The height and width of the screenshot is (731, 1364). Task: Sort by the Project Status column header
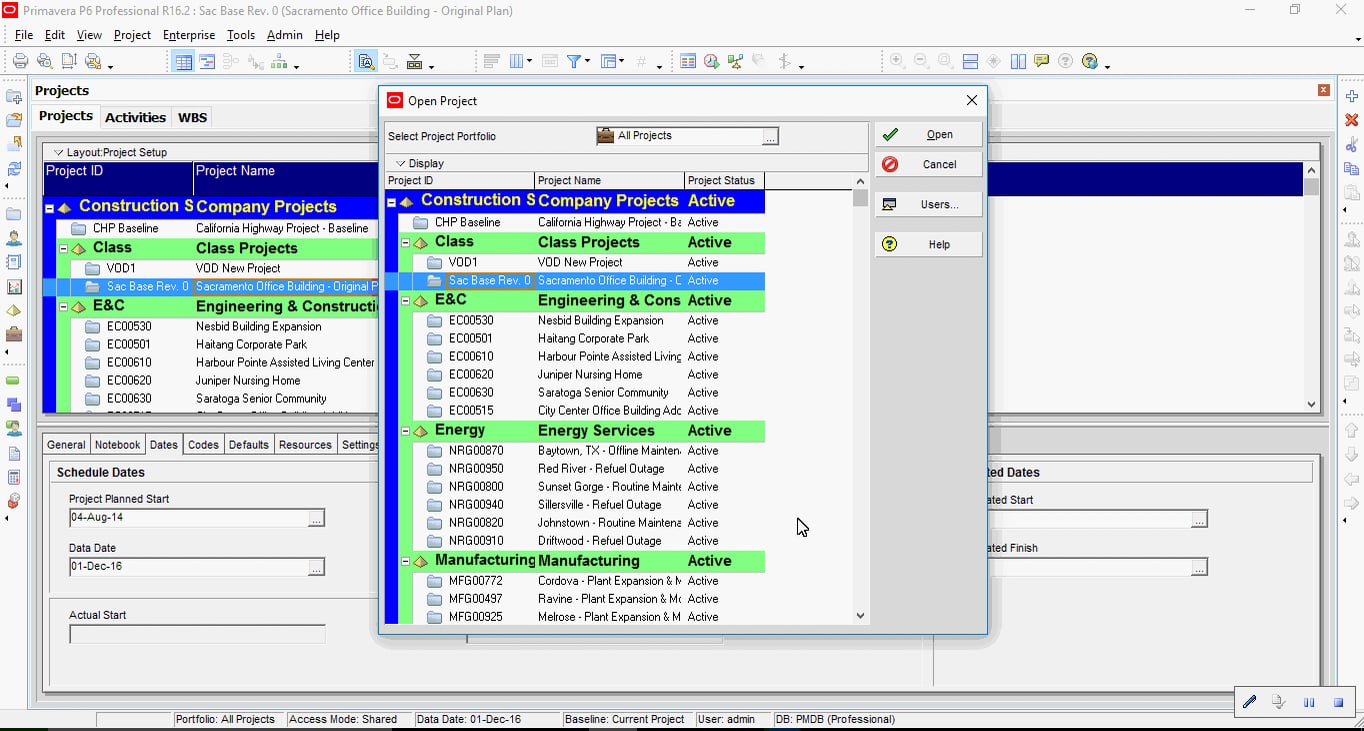[725, 181]
